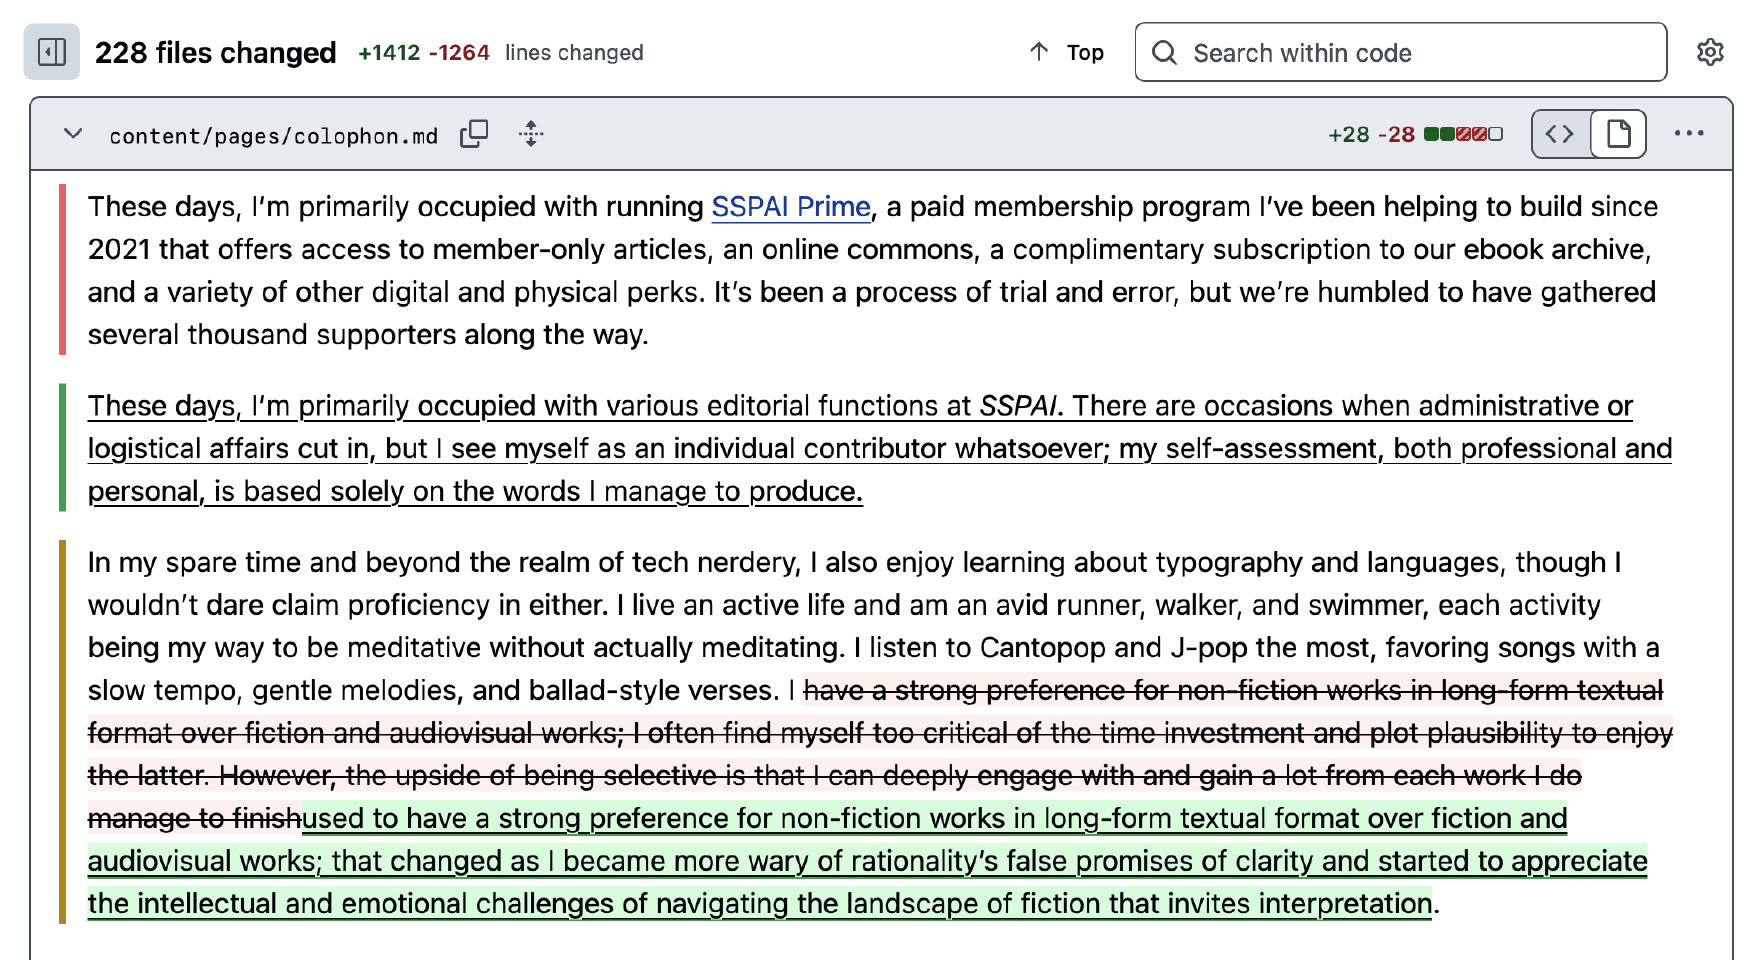Click the content/pages/colophon.md file name

tap(273, 136)
